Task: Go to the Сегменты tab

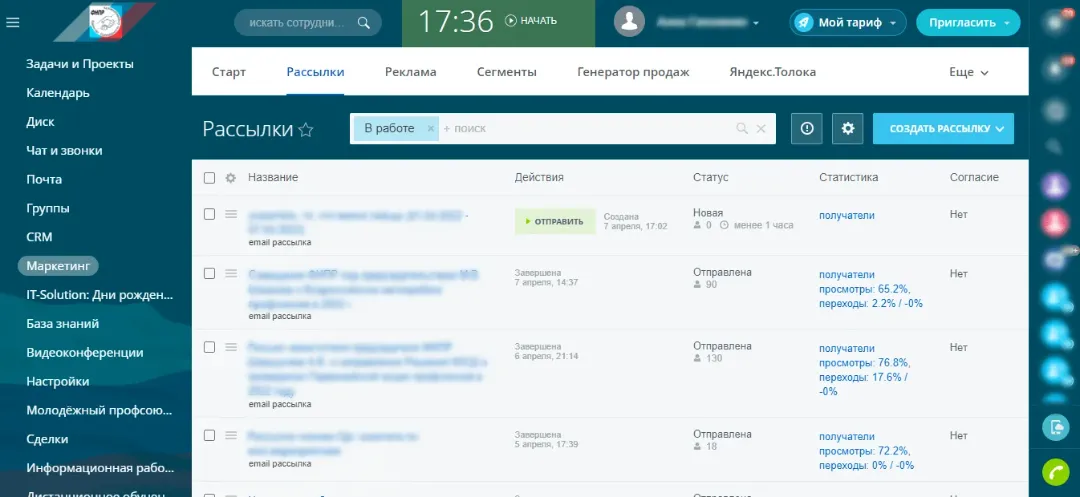Action: click(506, 72)
